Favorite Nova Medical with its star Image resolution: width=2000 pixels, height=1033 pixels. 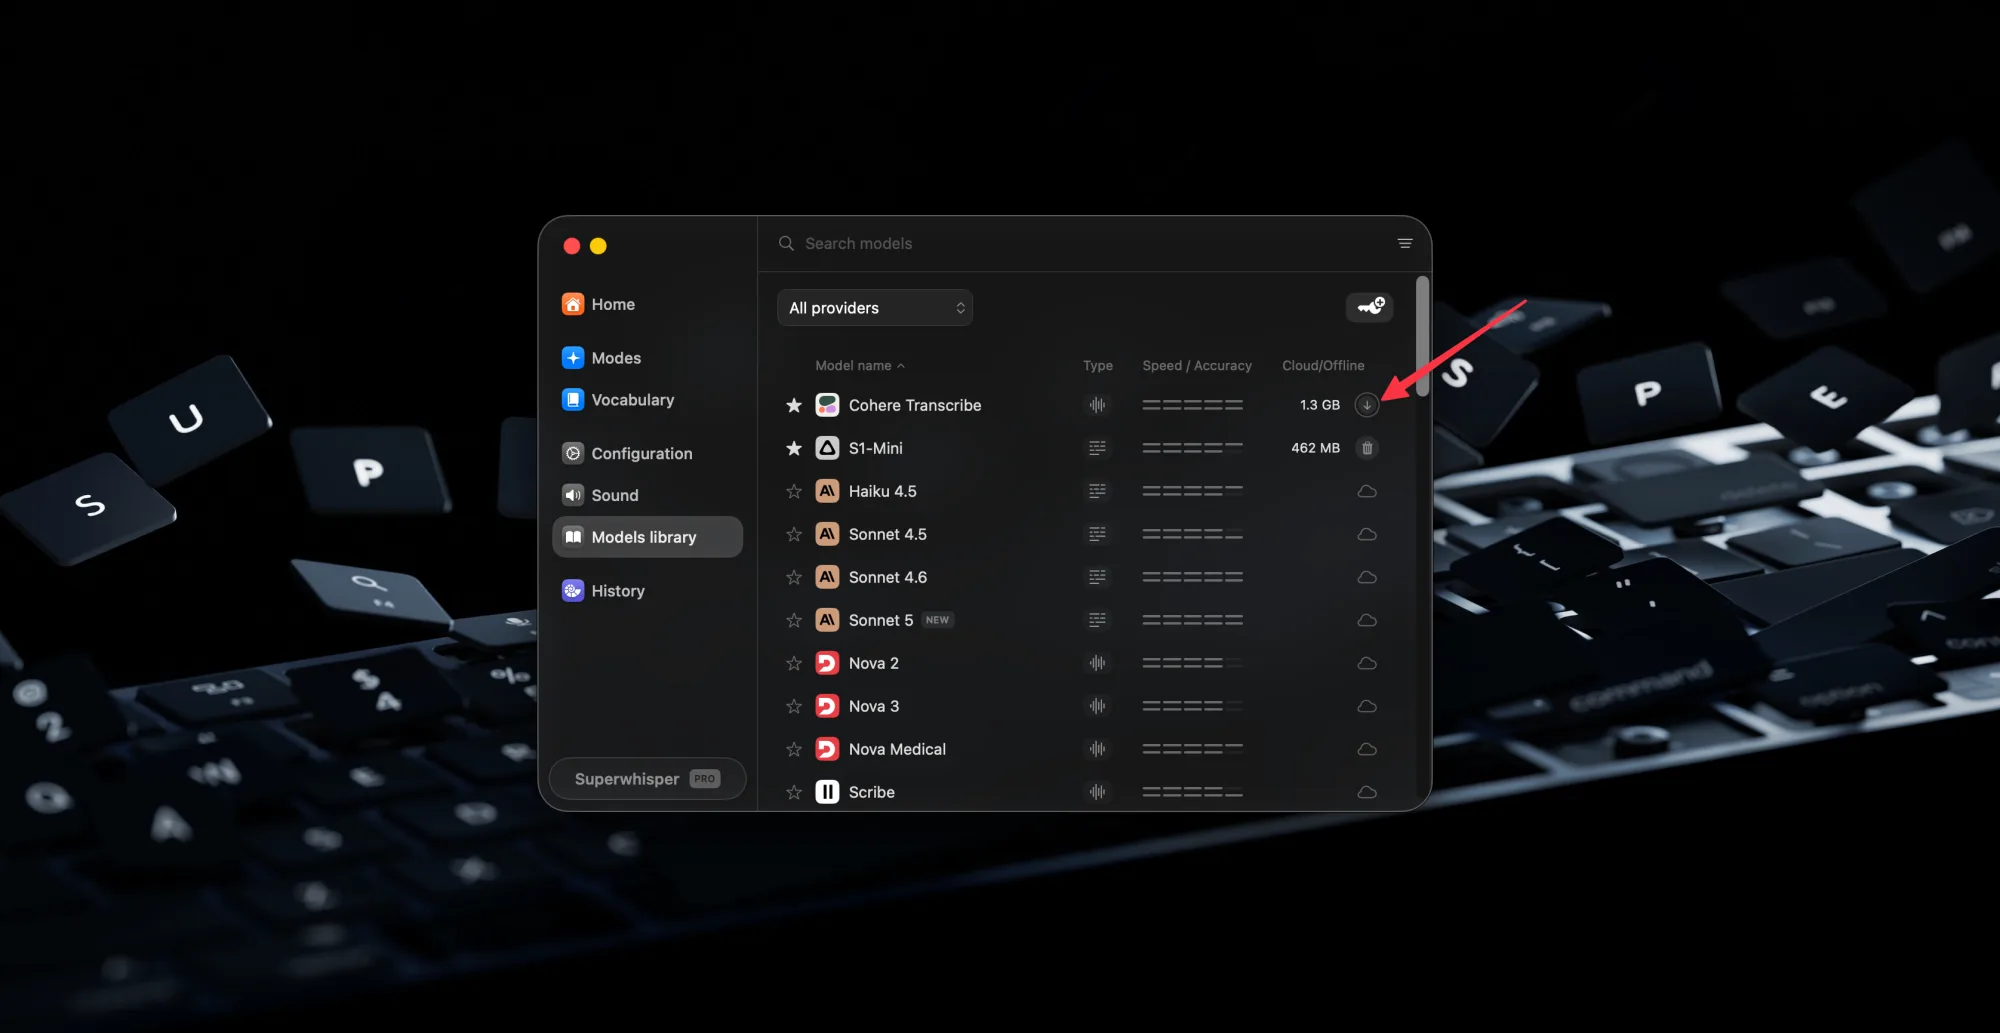click(x=794, y=749)
